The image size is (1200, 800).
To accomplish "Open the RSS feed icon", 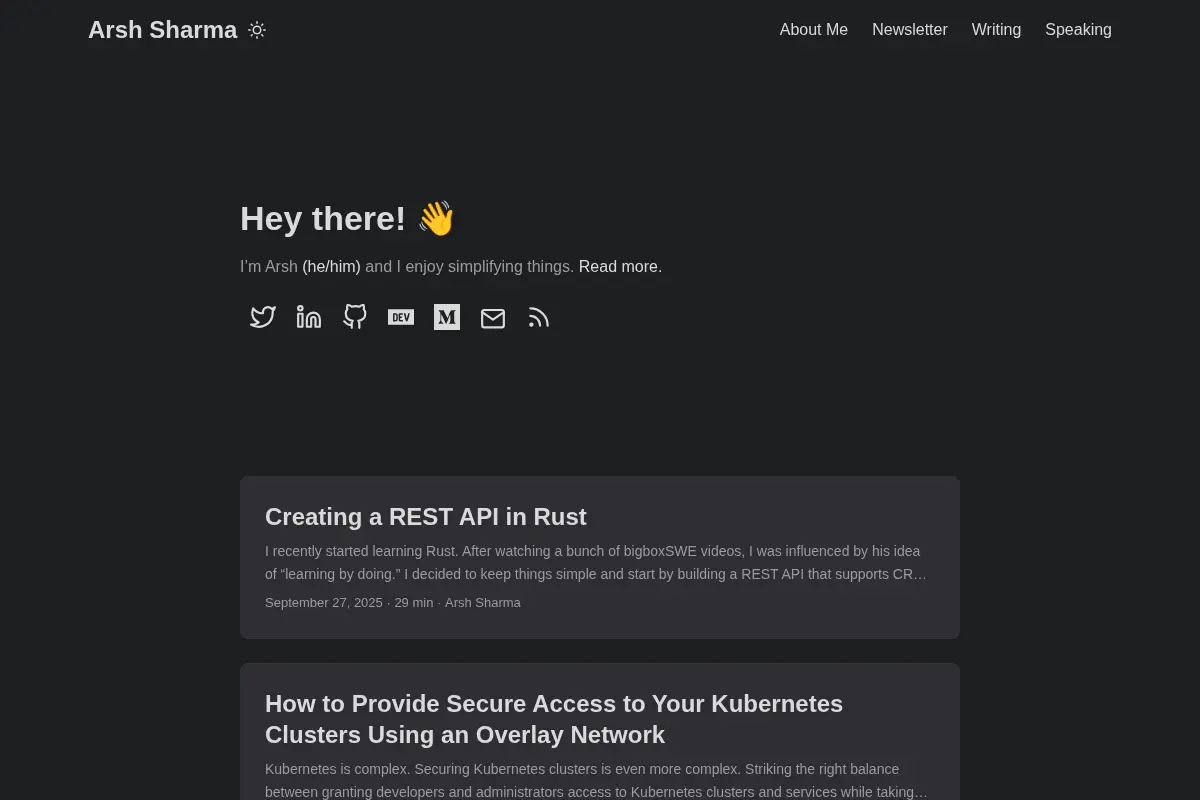I will 539,318.
